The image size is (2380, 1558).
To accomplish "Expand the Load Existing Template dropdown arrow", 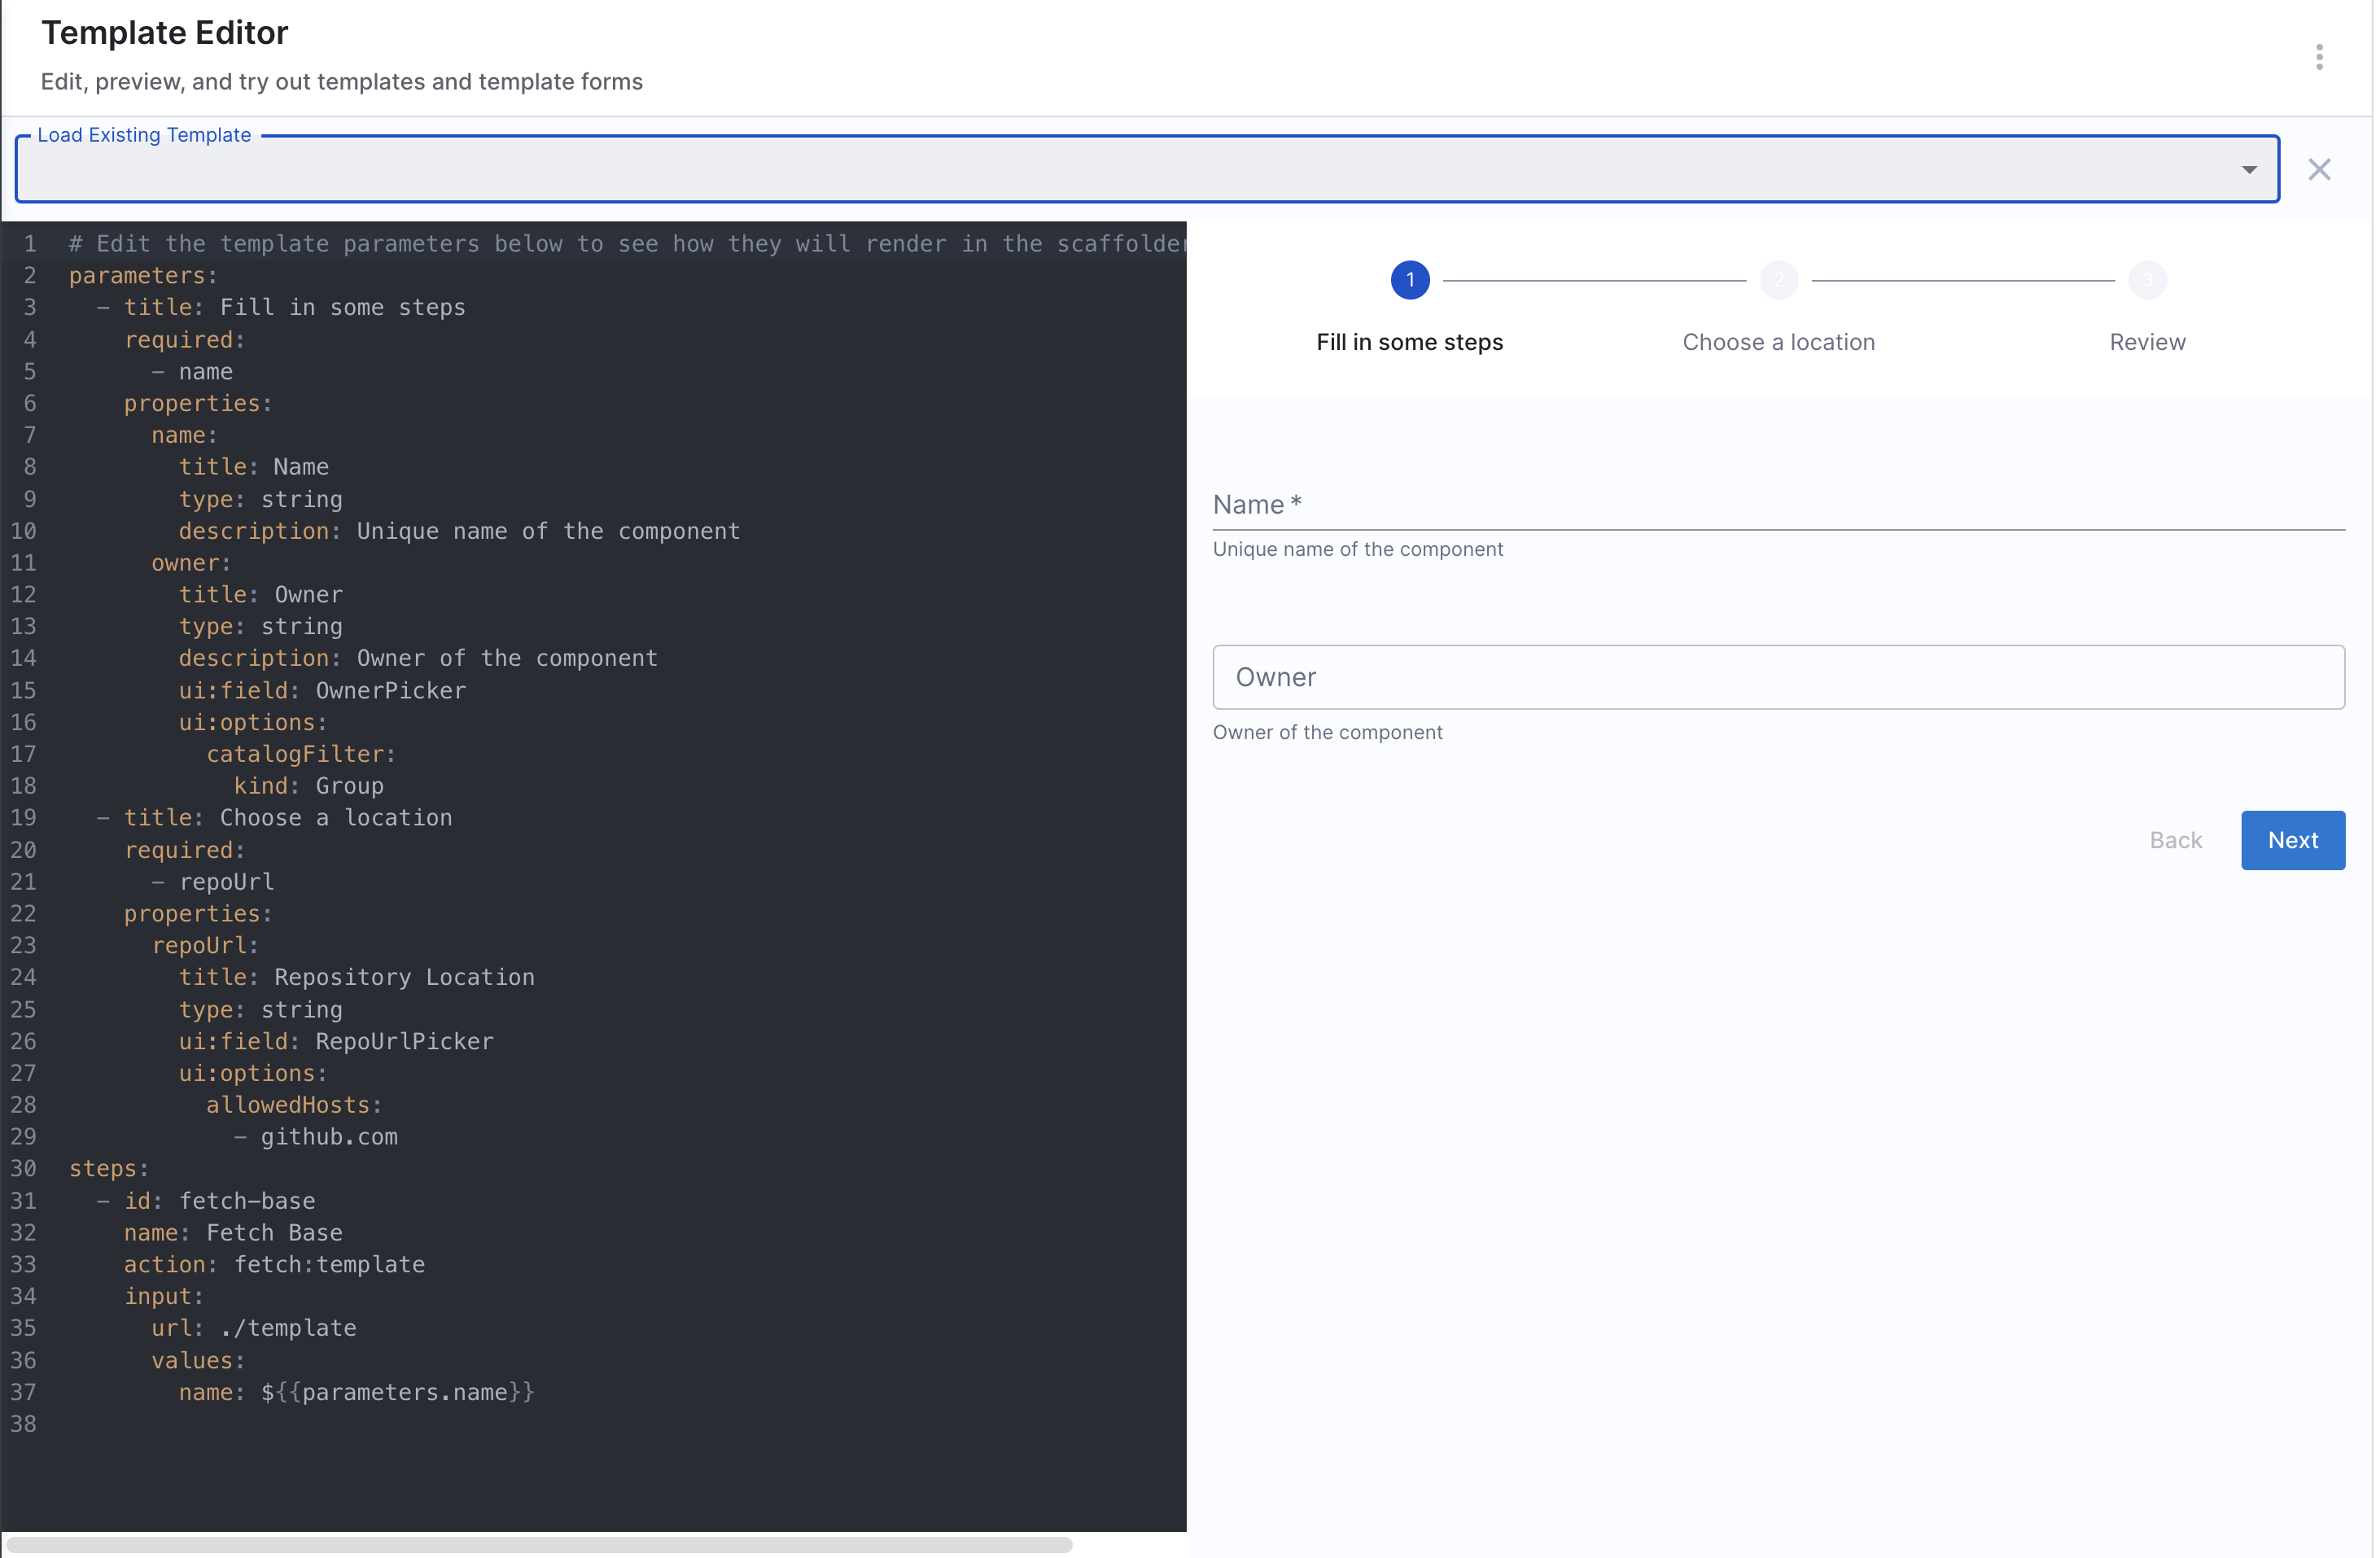I will tap(2248, 169).
